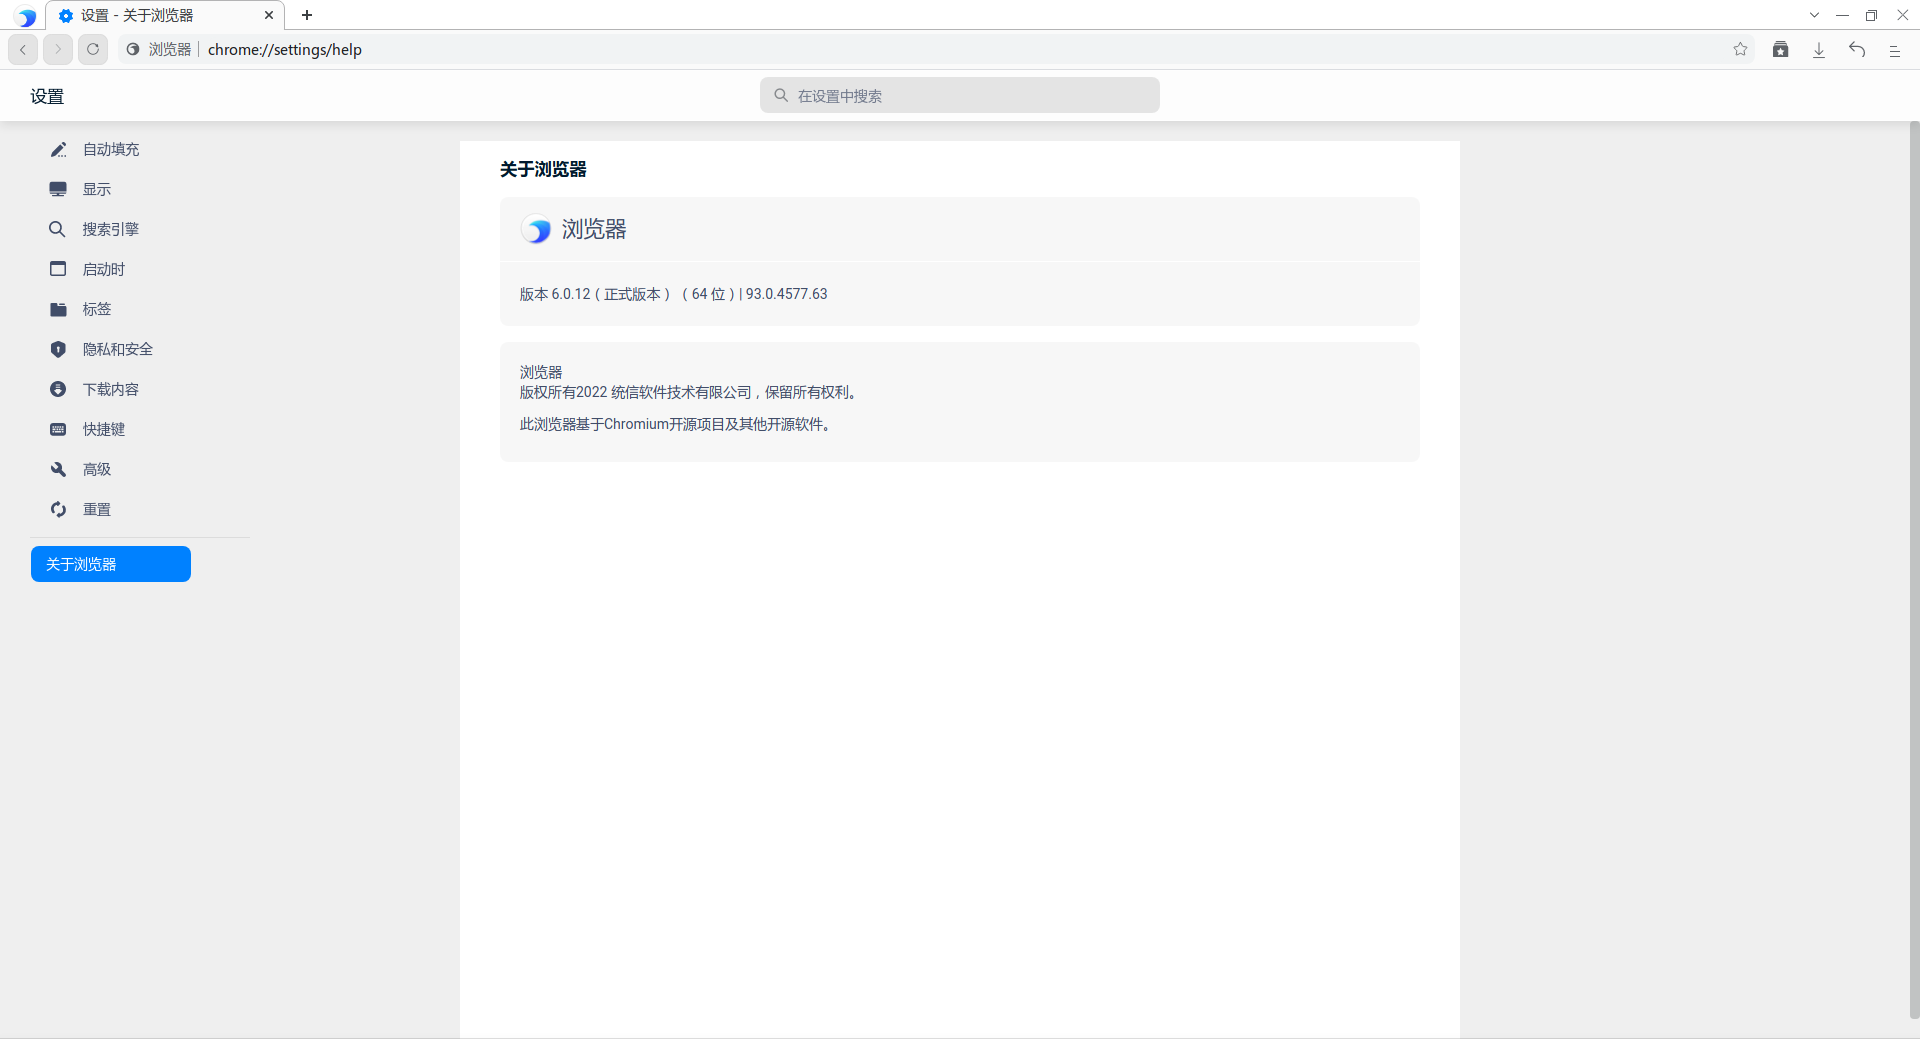Click the 设置 header title

click(x=47, y=96)
